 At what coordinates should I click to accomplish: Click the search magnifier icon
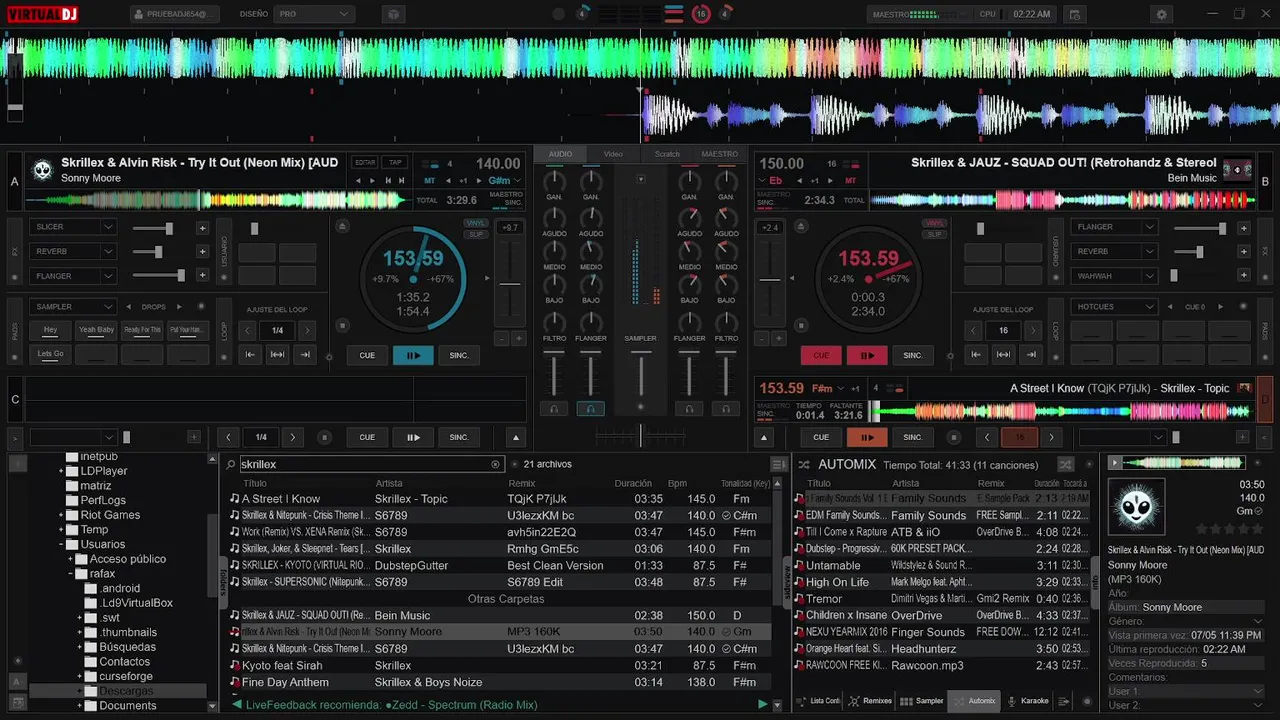tap(231, 464)
